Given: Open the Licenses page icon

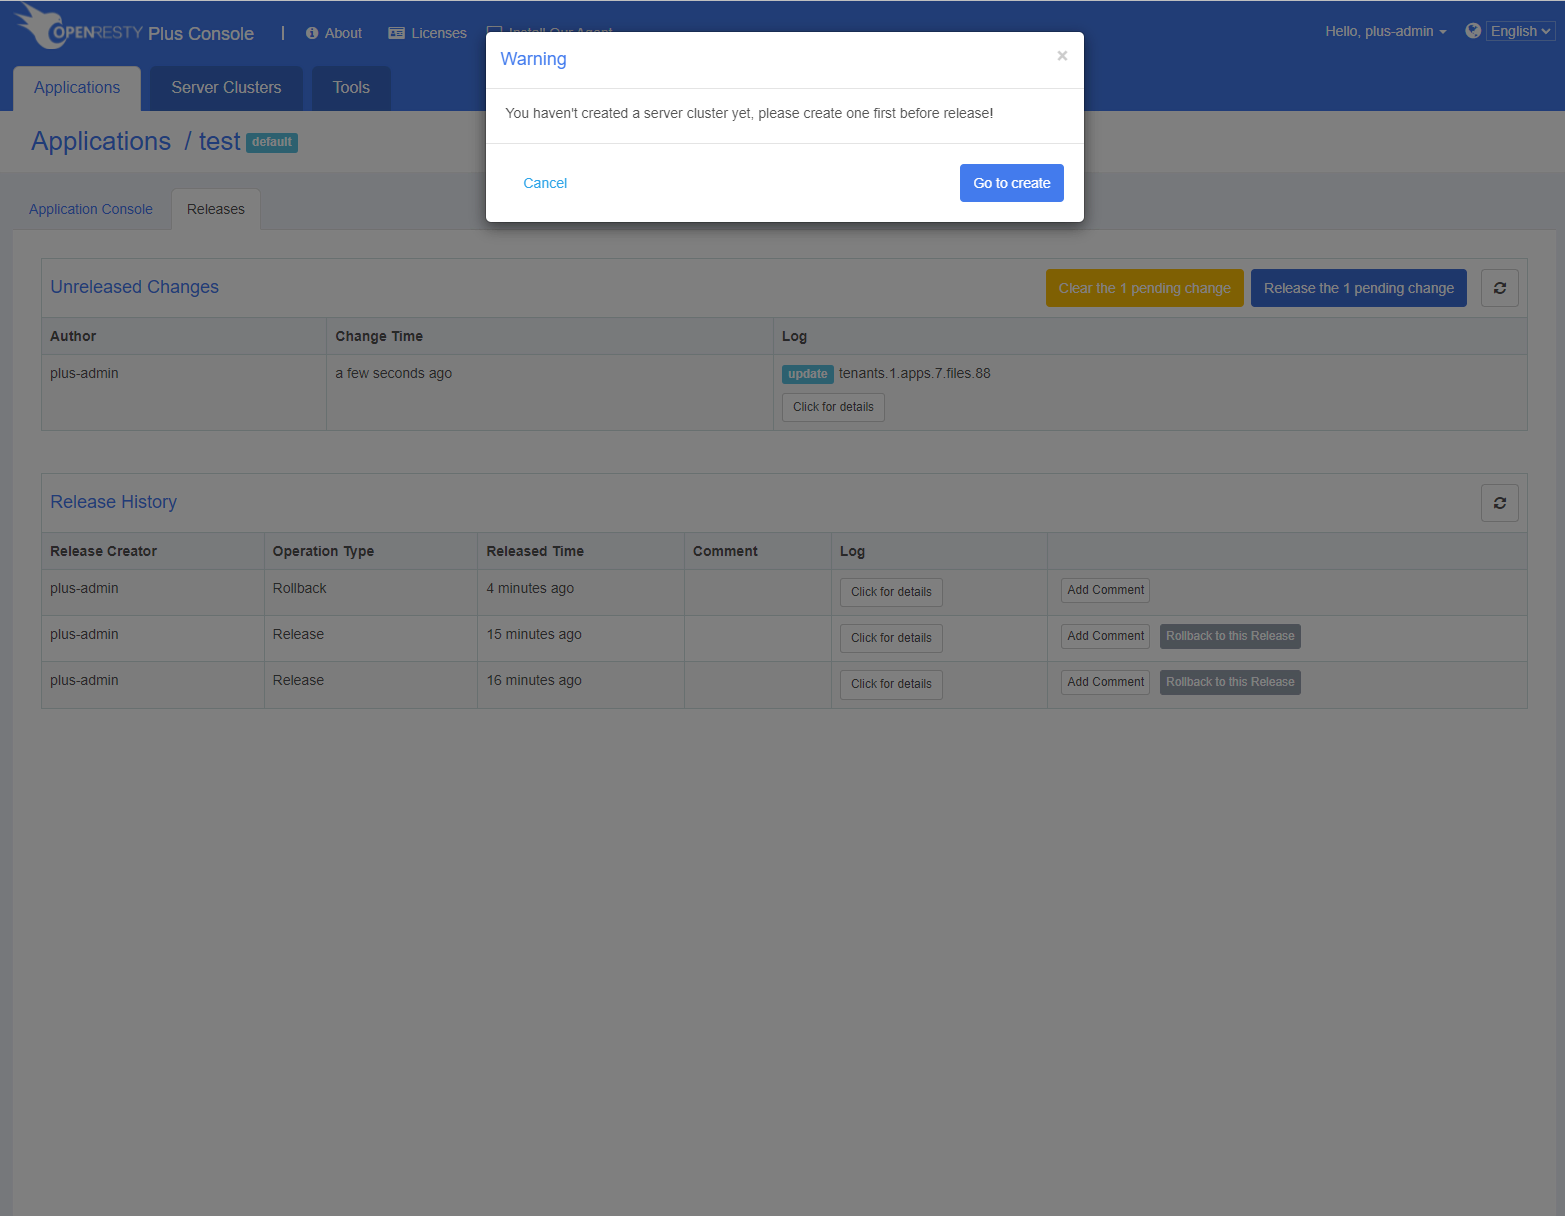Looking at the screenshot, I should click(396, 33).
